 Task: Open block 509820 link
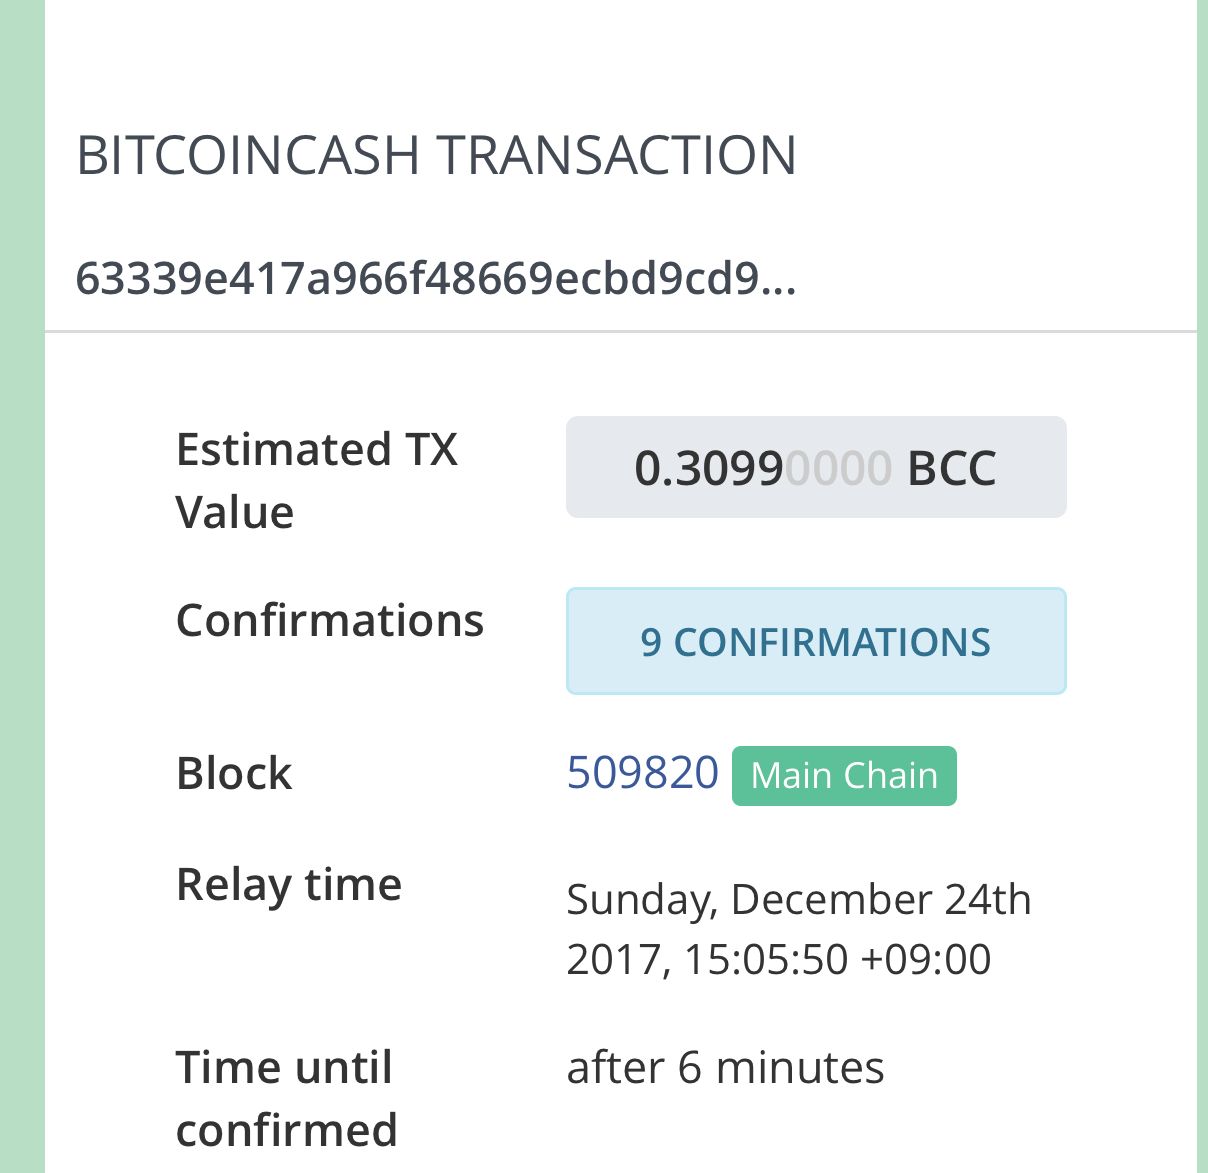(642, 773)
